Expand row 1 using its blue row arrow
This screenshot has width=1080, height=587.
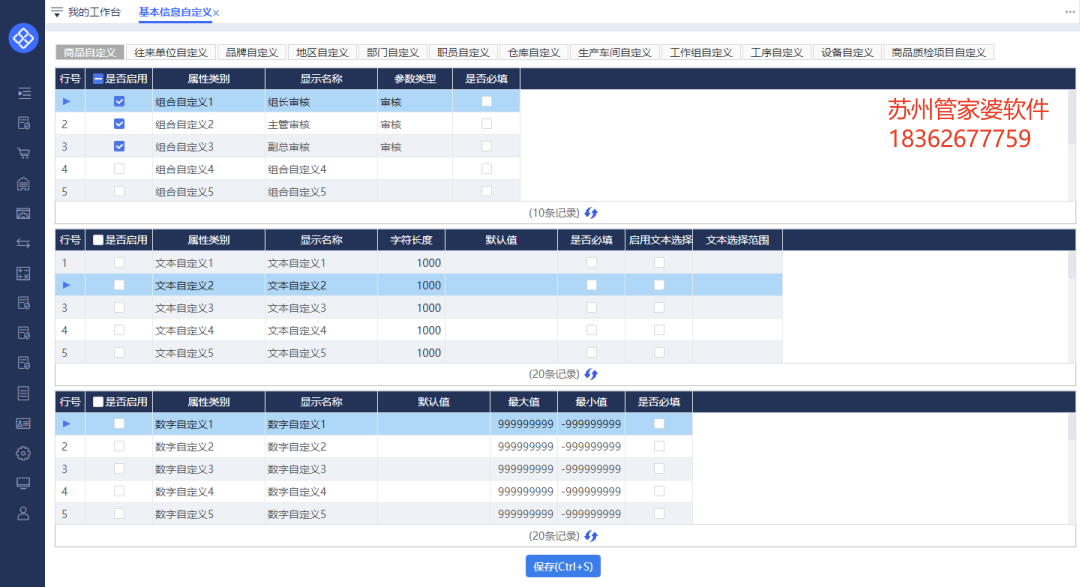tap(67, 100)
